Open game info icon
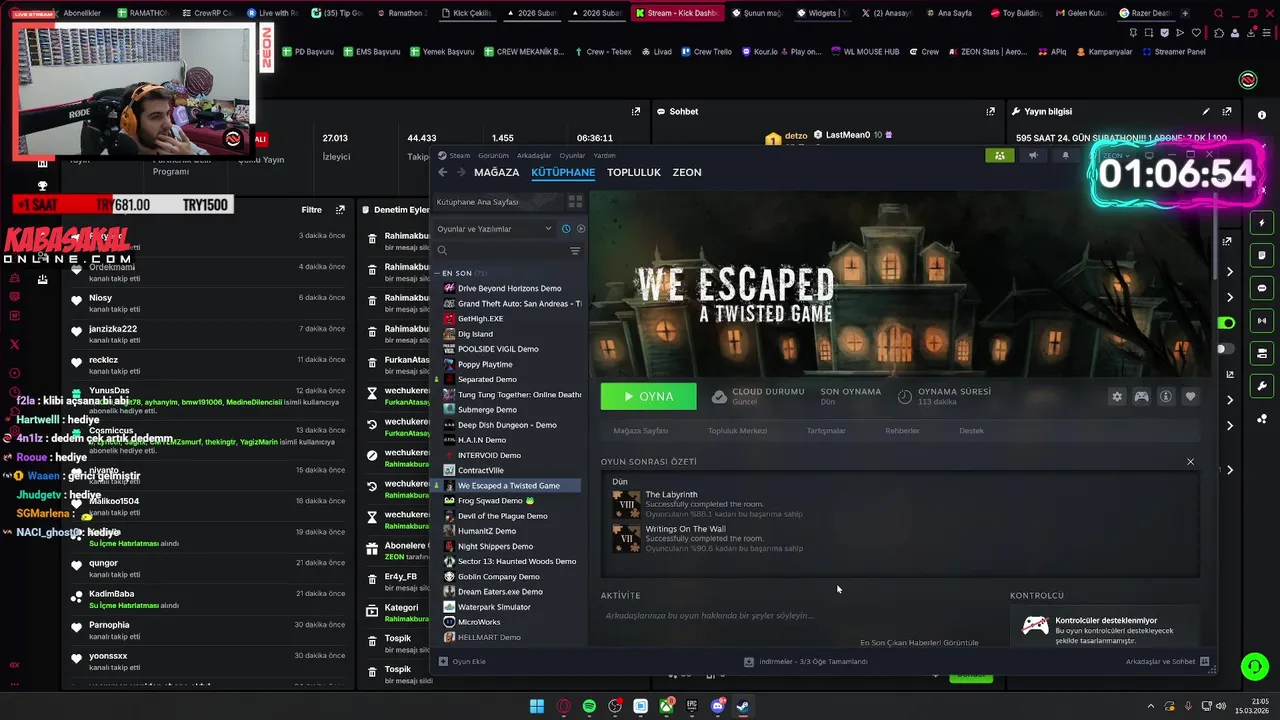The image size is (1280, 720). point(1166,397)
